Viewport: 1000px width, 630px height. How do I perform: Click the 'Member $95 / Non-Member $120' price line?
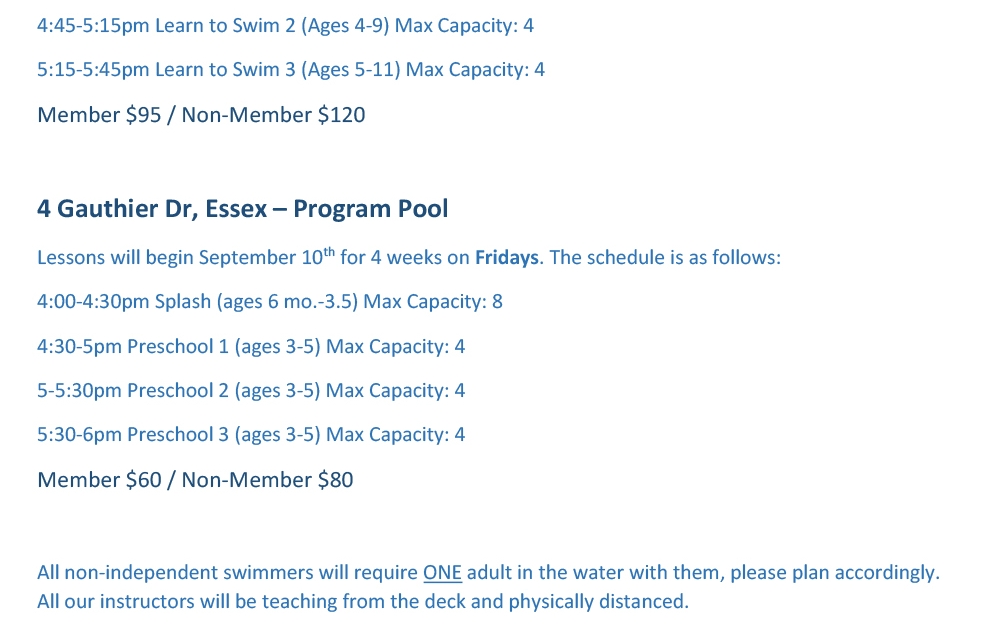pos(201,115)
